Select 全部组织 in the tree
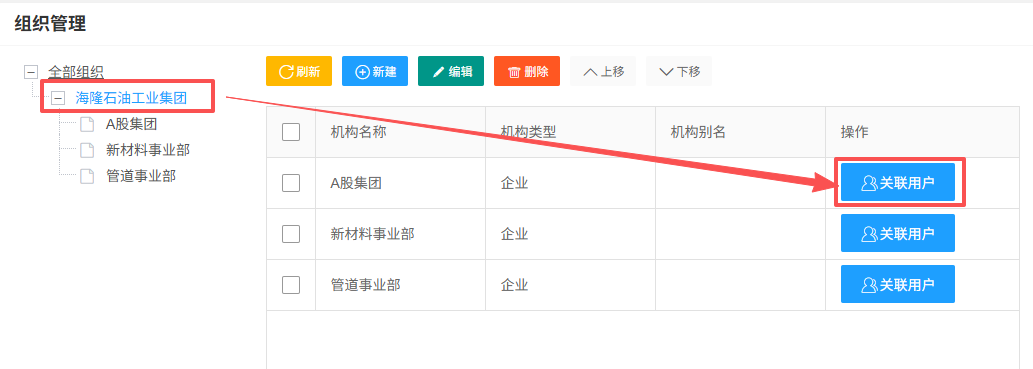 tap(76, 71)
